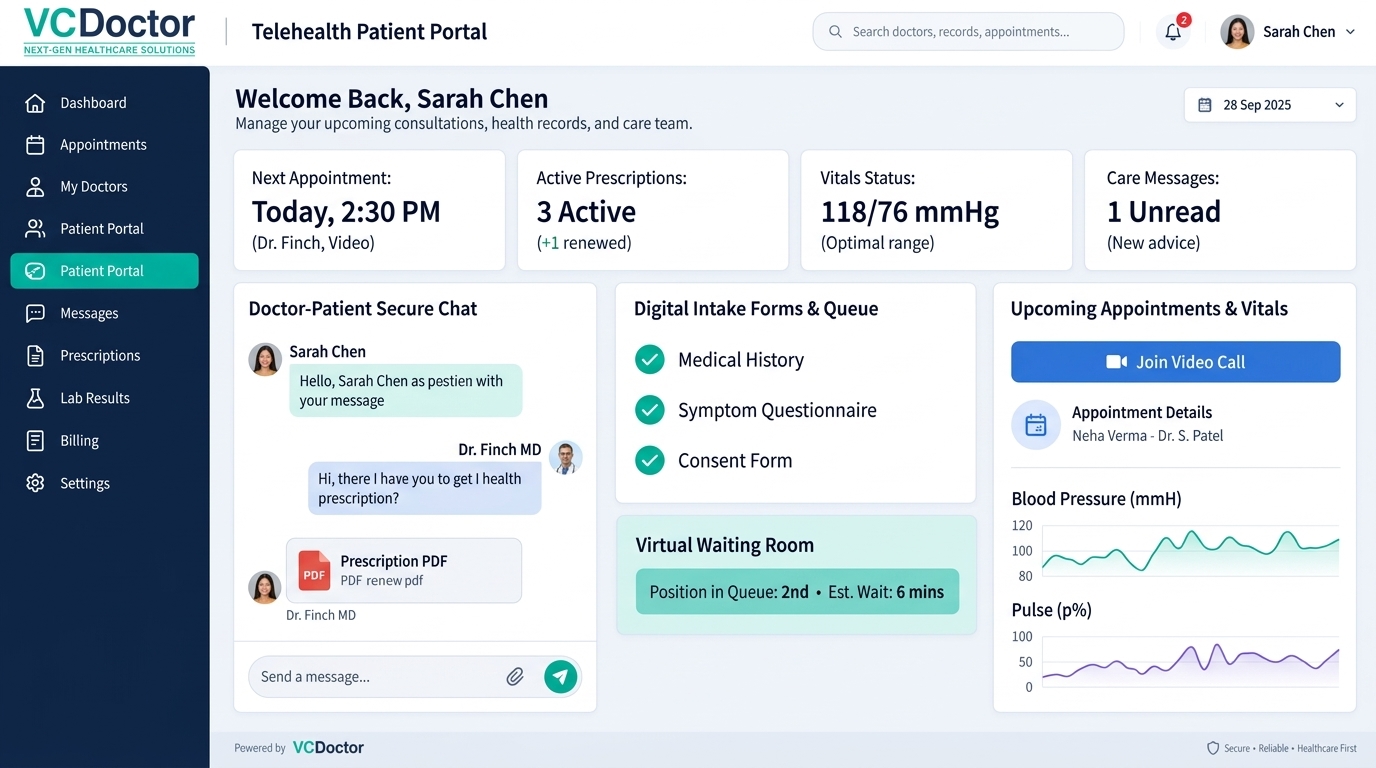This screenshot has width=1376, height=768.
Task: Click the Messages chat bubble icon
Action: click(x=35, y=313)
